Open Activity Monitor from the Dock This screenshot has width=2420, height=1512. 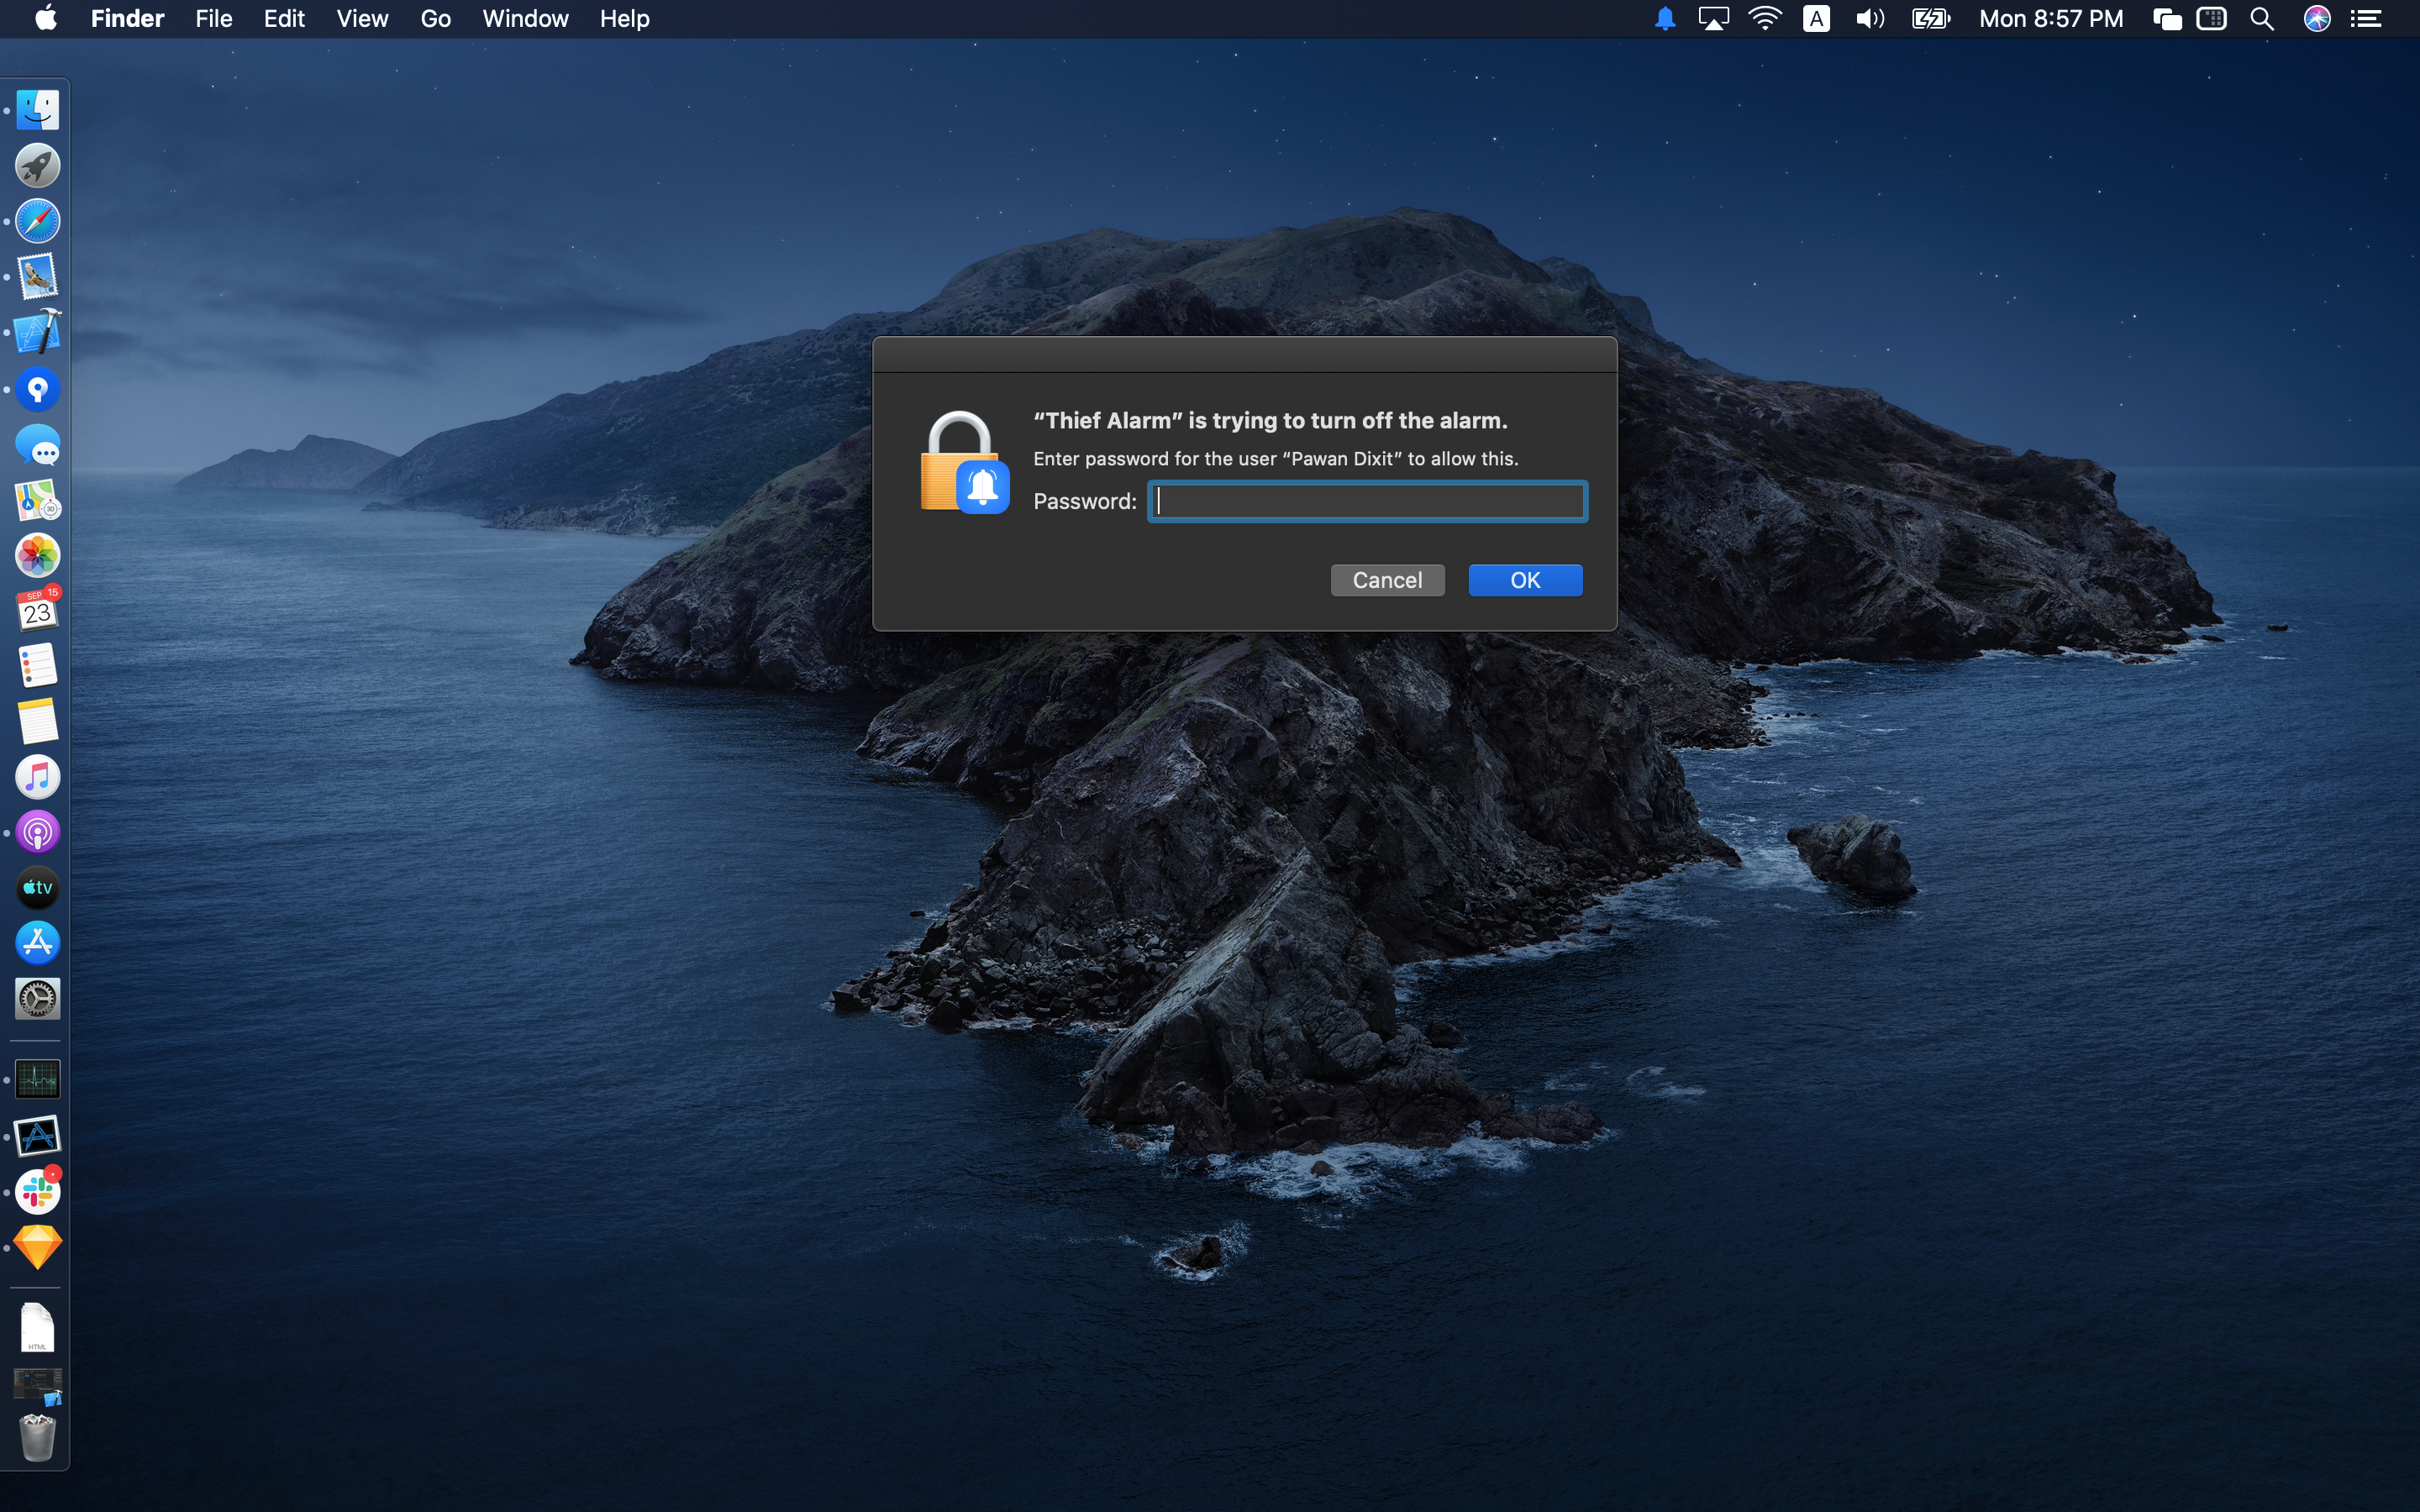[37, 1078]
